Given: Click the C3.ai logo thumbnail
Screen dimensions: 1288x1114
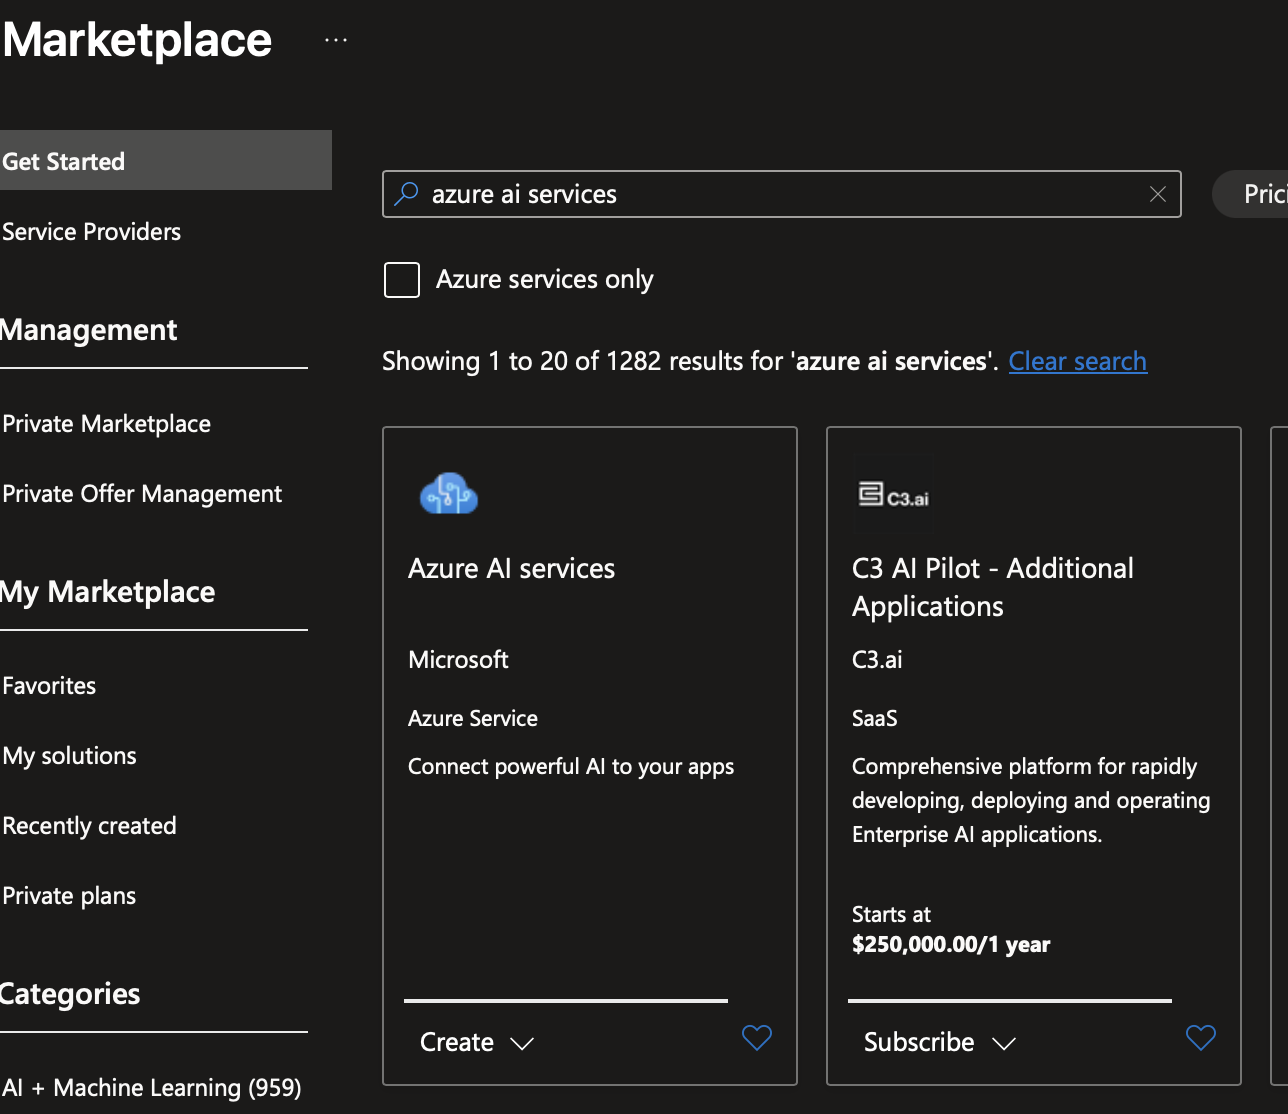Looking at the screenshot, I should [894, 494].
